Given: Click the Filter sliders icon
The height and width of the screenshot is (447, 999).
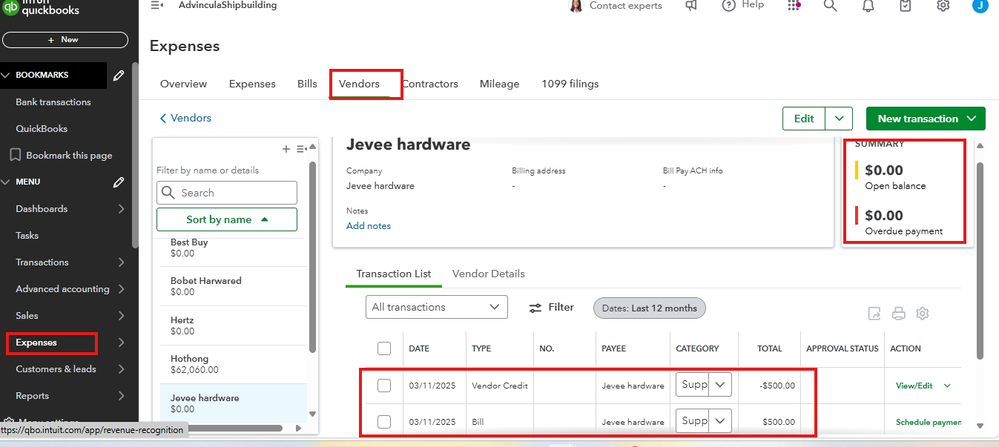Looking at the screenshot, I should click(x=535, y=308).
